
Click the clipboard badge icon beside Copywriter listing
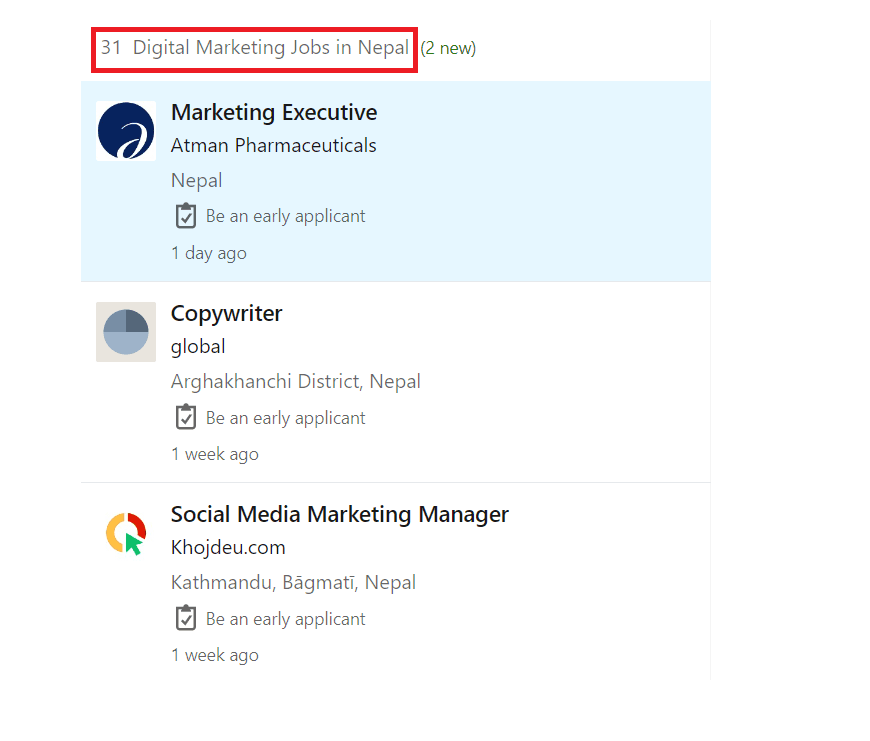(x=186, y=417)
